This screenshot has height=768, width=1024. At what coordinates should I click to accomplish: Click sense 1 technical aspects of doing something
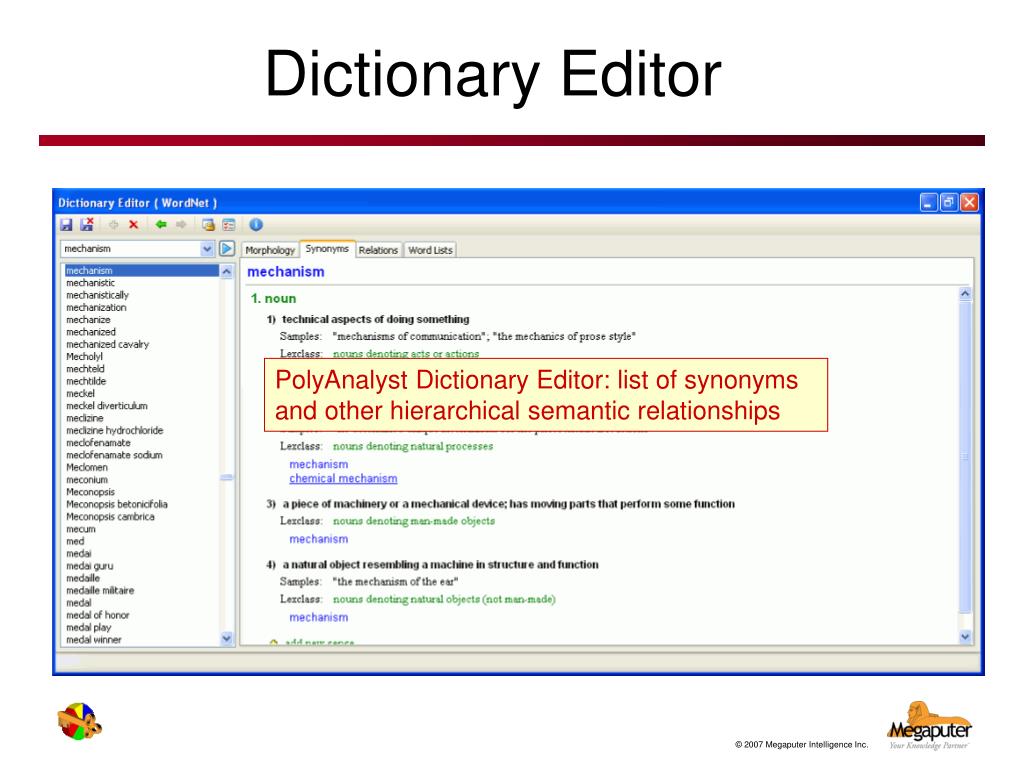tap(375, 319)
